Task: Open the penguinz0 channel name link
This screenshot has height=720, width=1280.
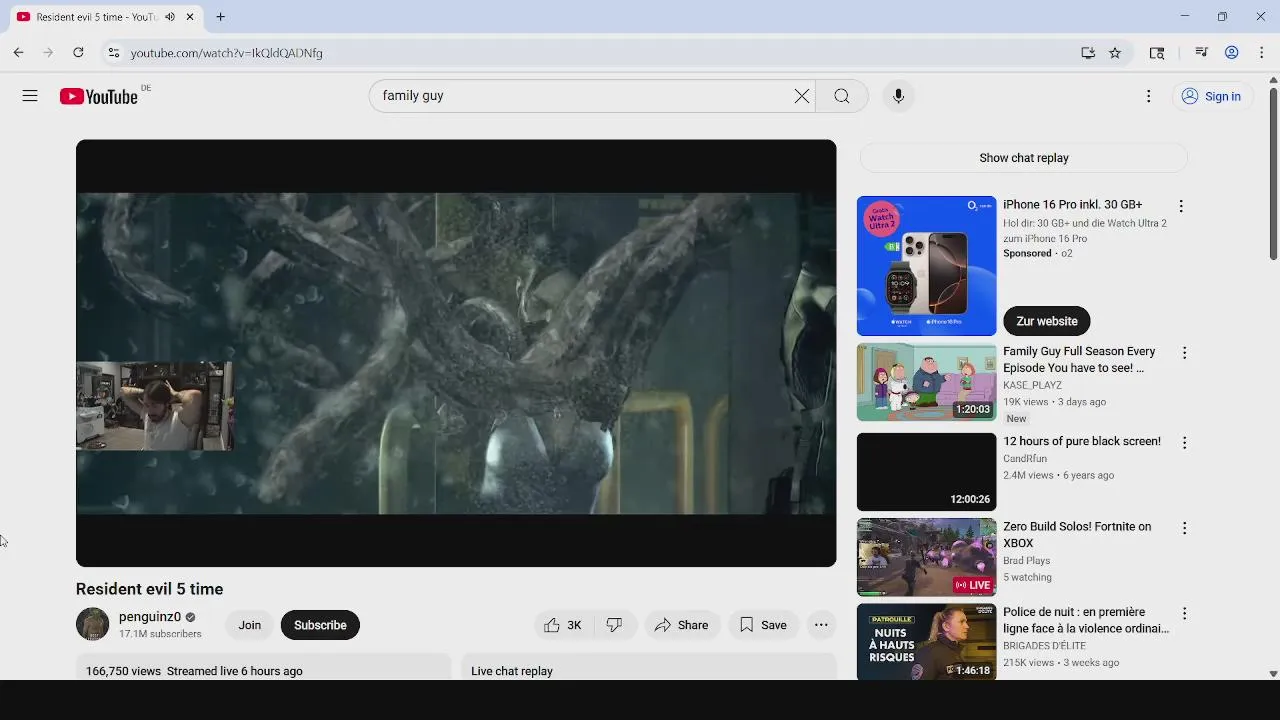Action: point(150,617)
